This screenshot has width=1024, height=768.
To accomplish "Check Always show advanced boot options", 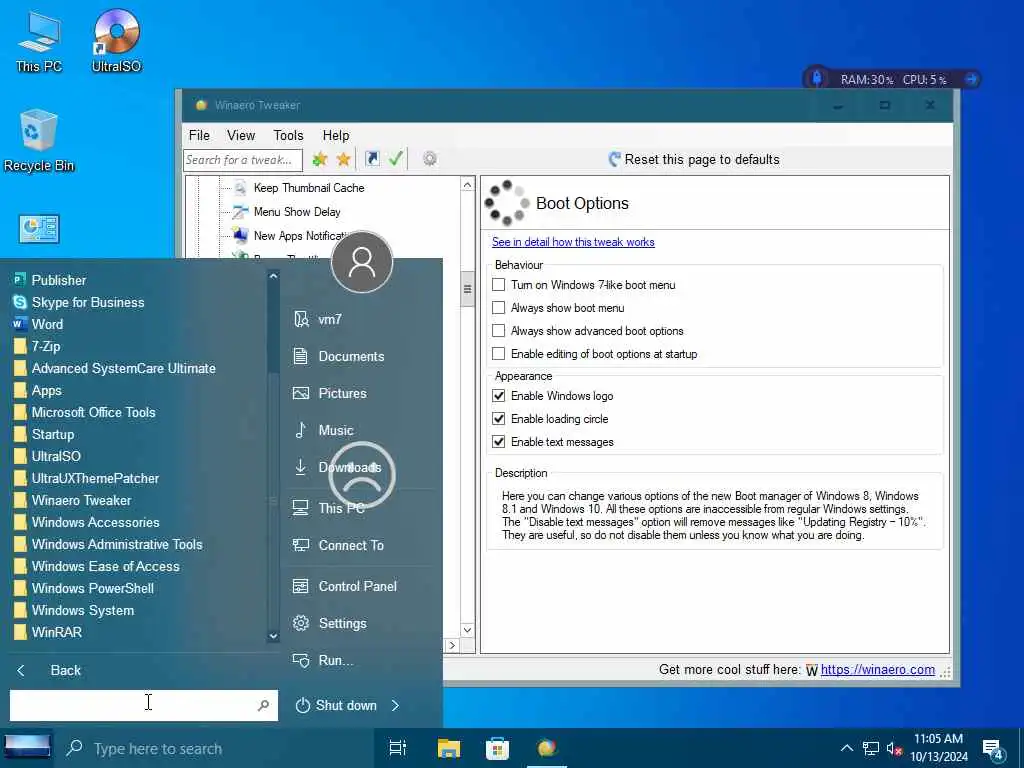I will 499,330.
